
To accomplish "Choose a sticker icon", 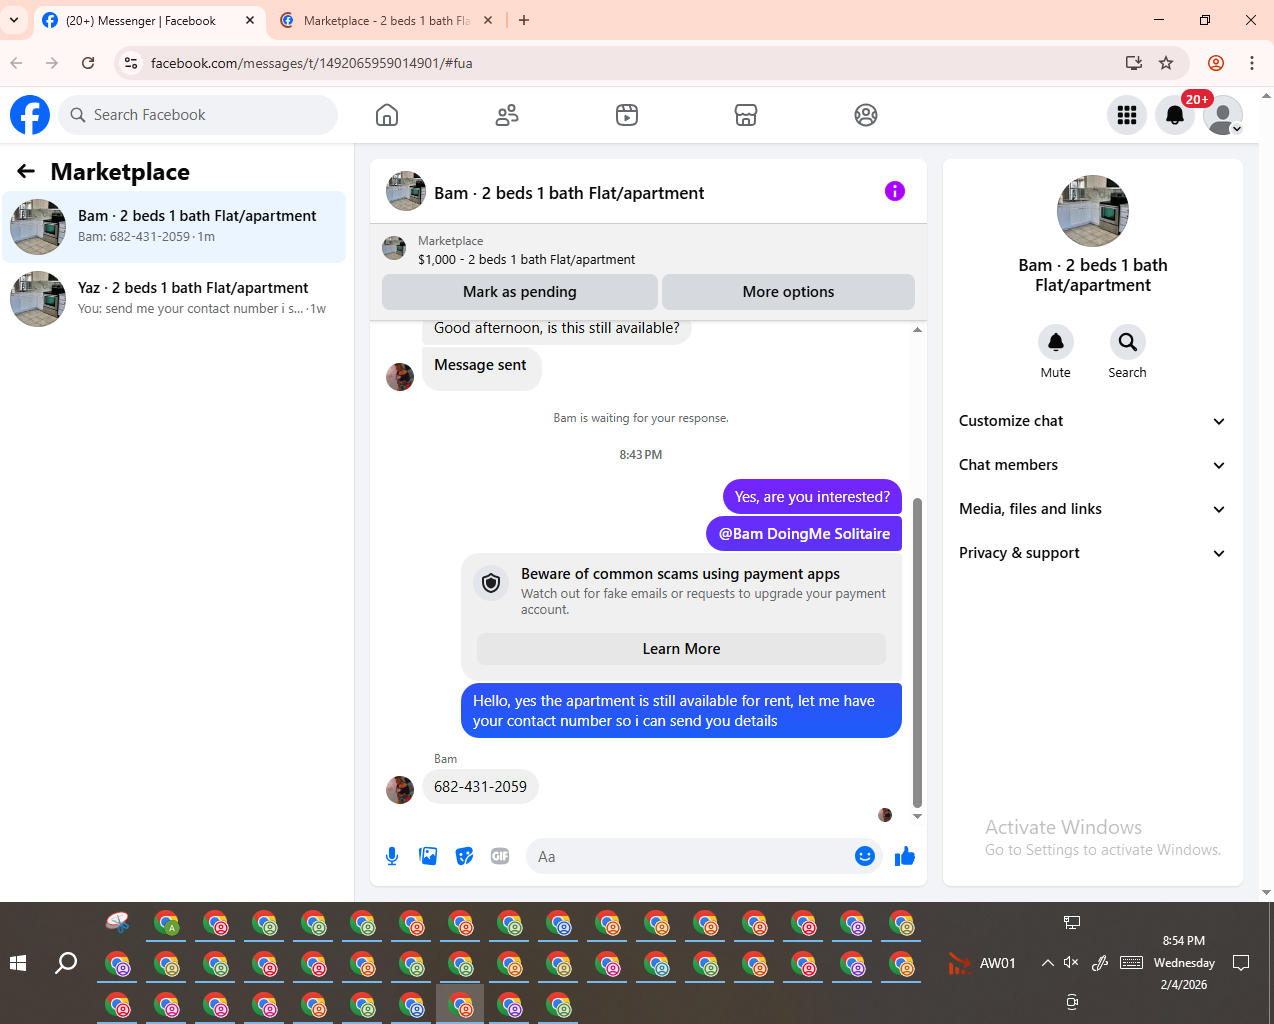I will pos(464,856).
